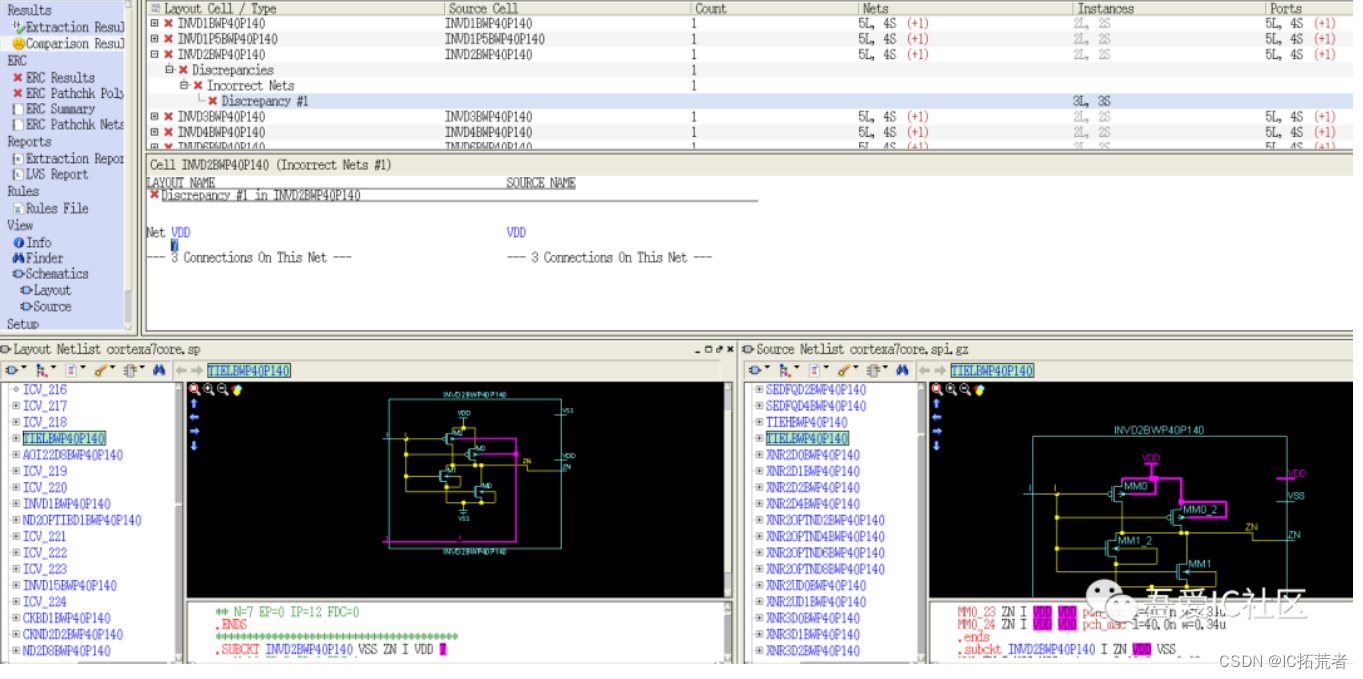Zoom out on layout schematic
This screenshot has width=1363, height=679.
click(223, 389)
